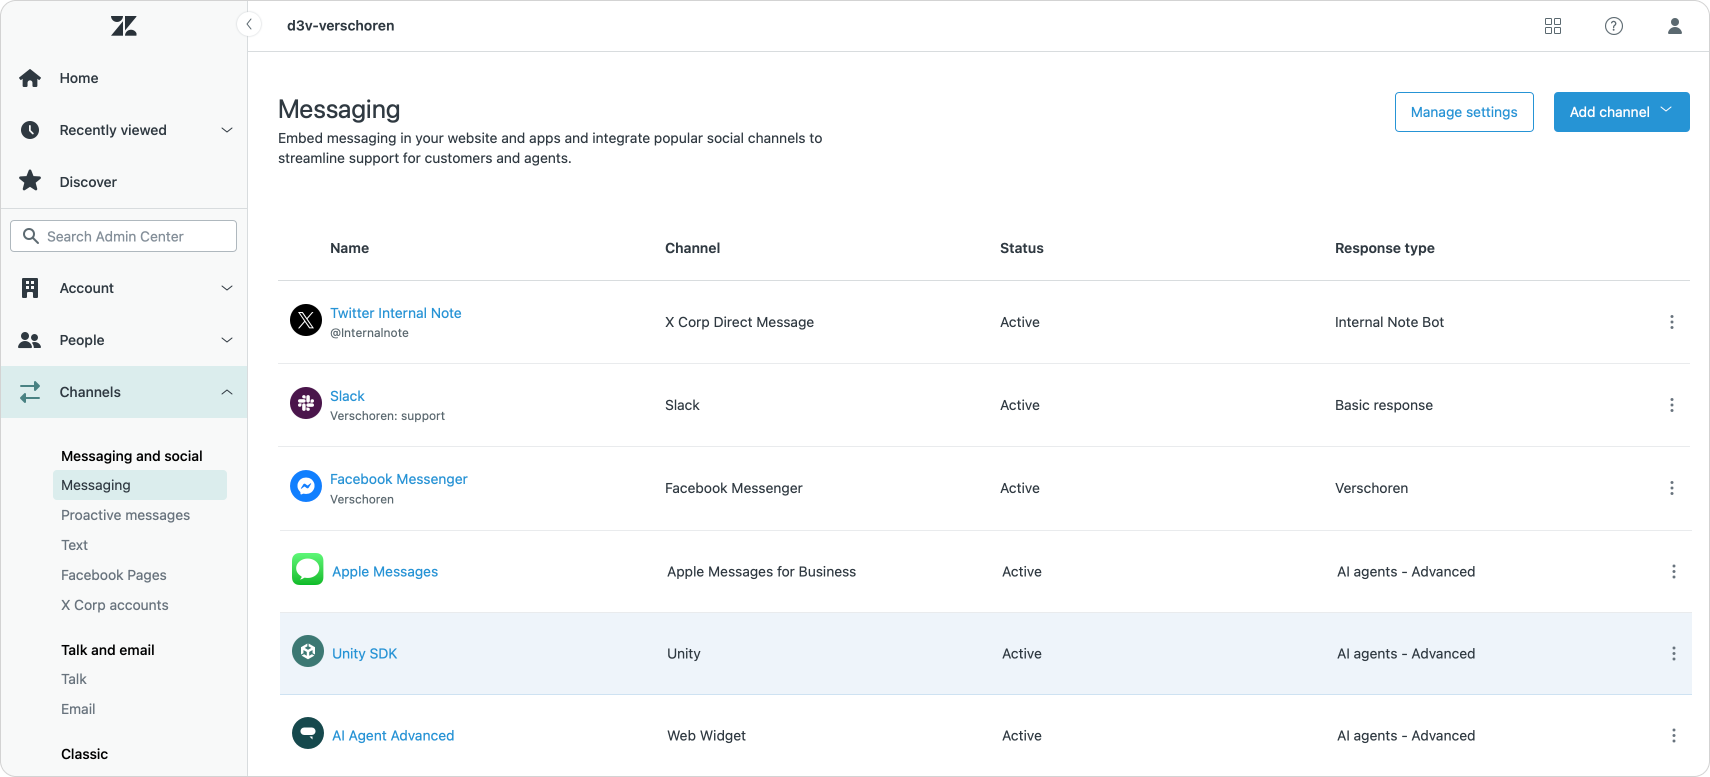Expand the Recently viewed section
The width and height of the screenshot is (1710, 777).
point(227,130)
